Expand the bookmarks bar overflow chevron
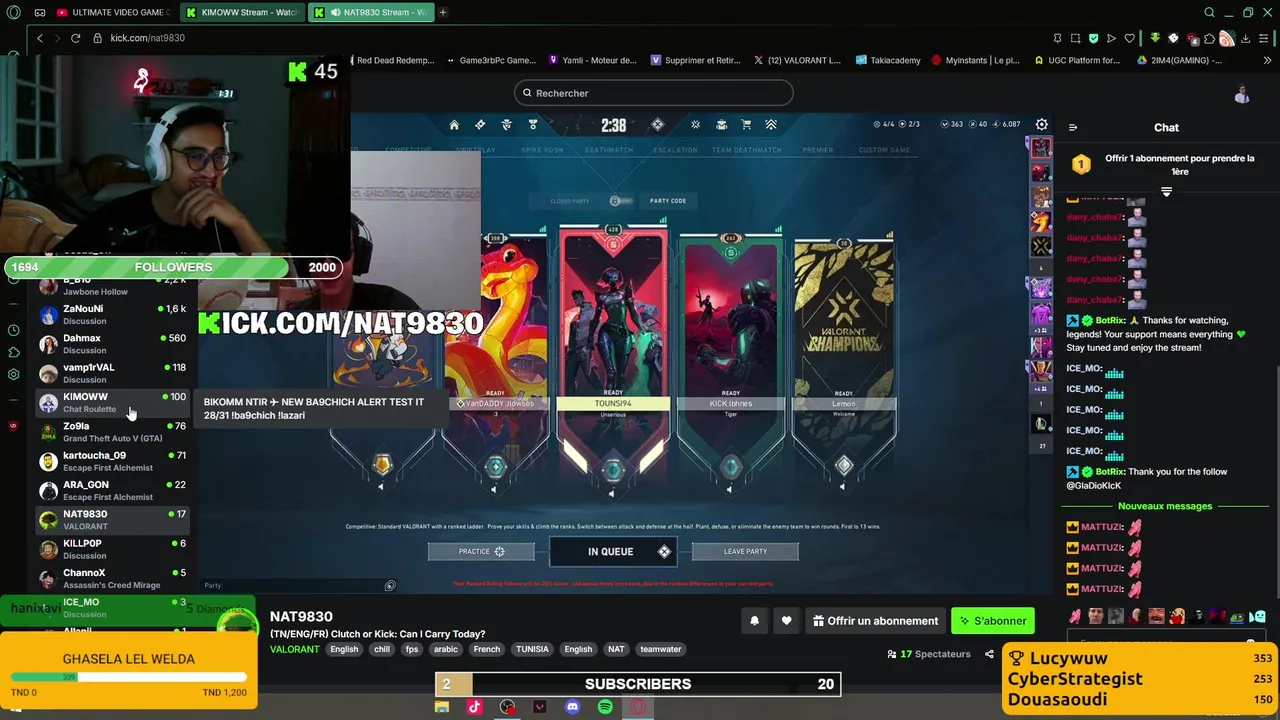Screen dimensions: 1280x720 coord(1267,60)
